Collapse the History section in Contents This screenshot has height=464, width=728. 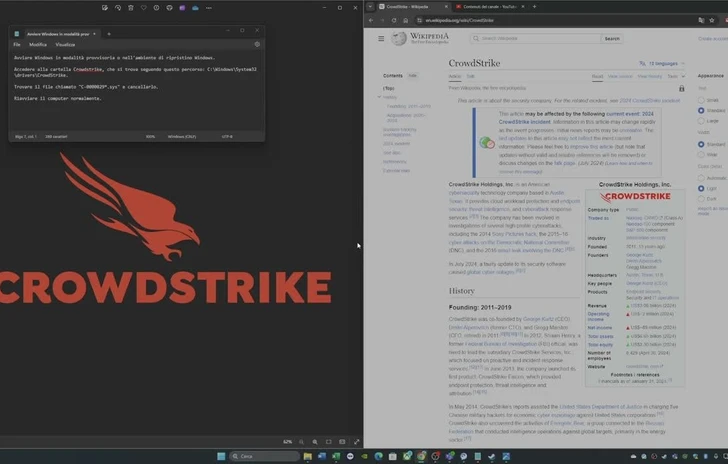[x=380, y=97]
